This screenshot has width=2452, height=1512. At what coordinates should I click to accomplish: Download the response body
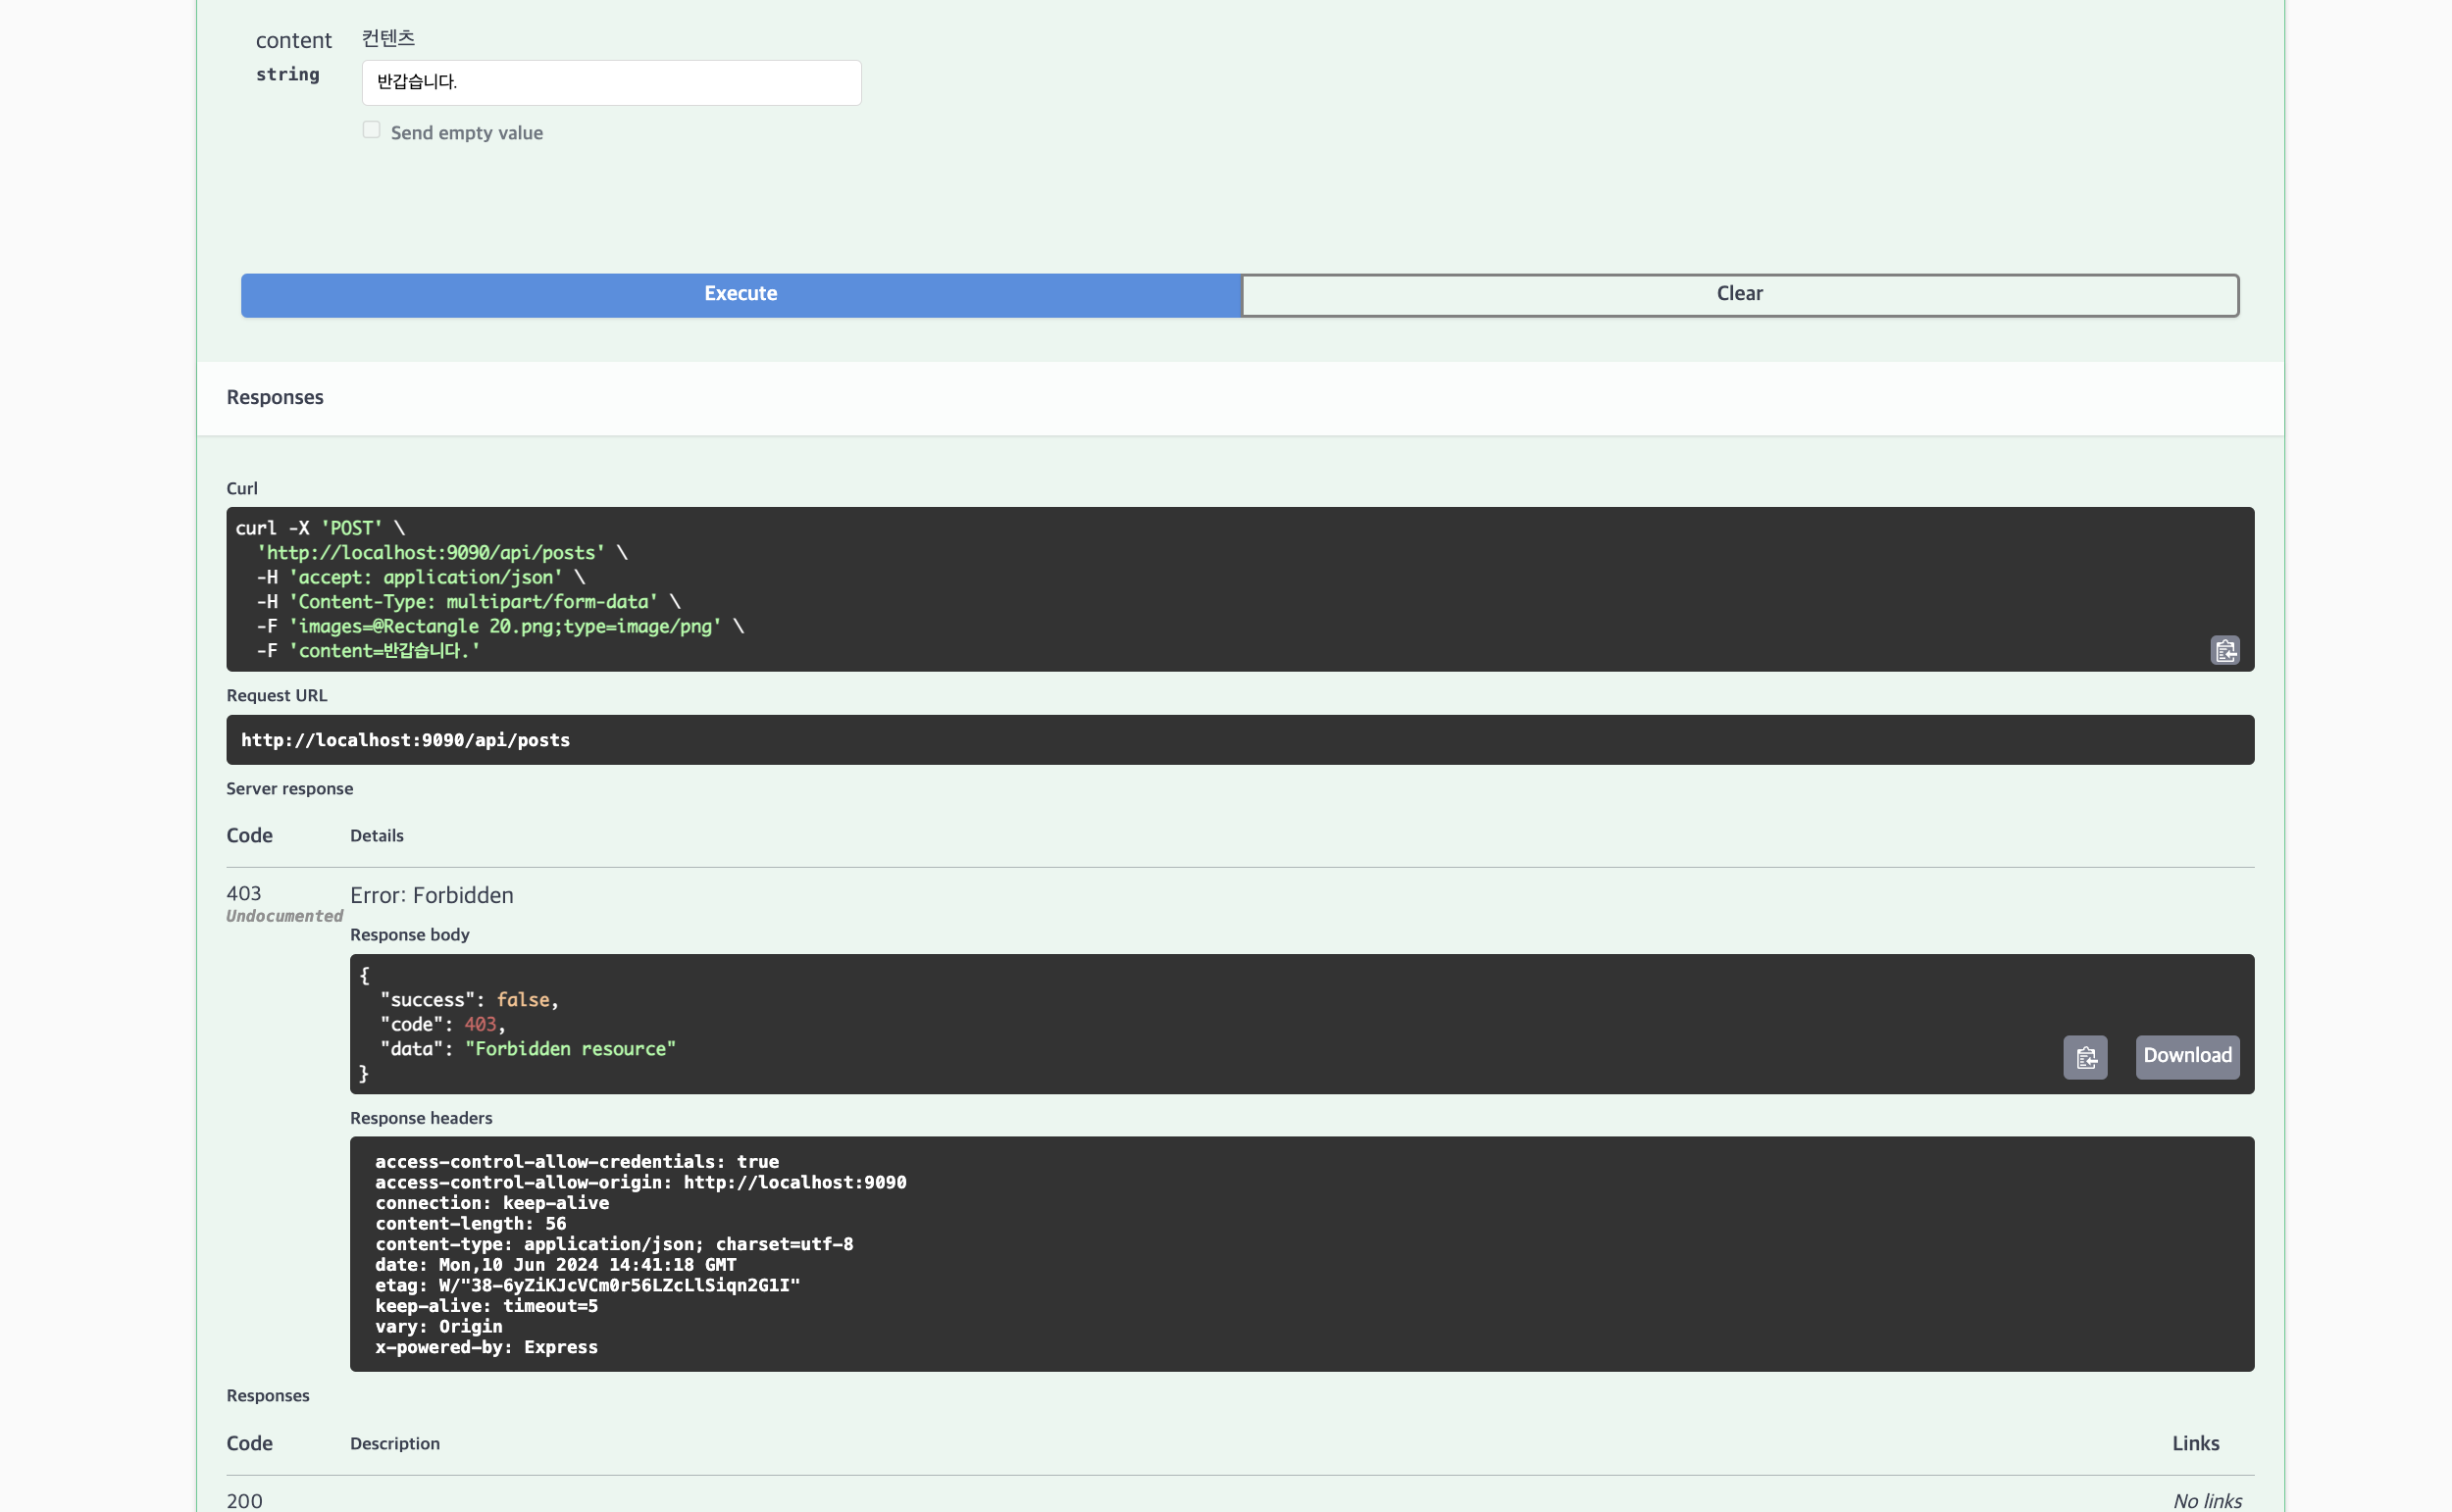point(2187,1057)
